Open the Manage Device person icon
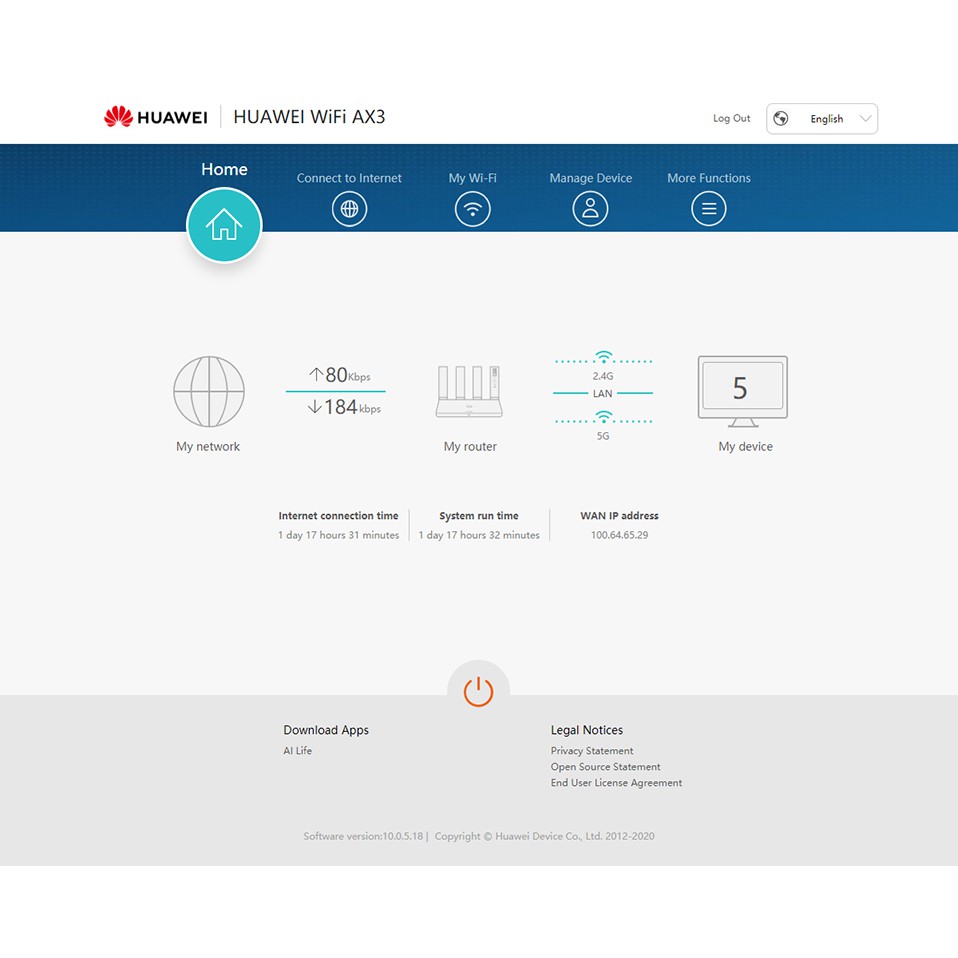Screen dimensions: 958x958 (x=590, y=209)
